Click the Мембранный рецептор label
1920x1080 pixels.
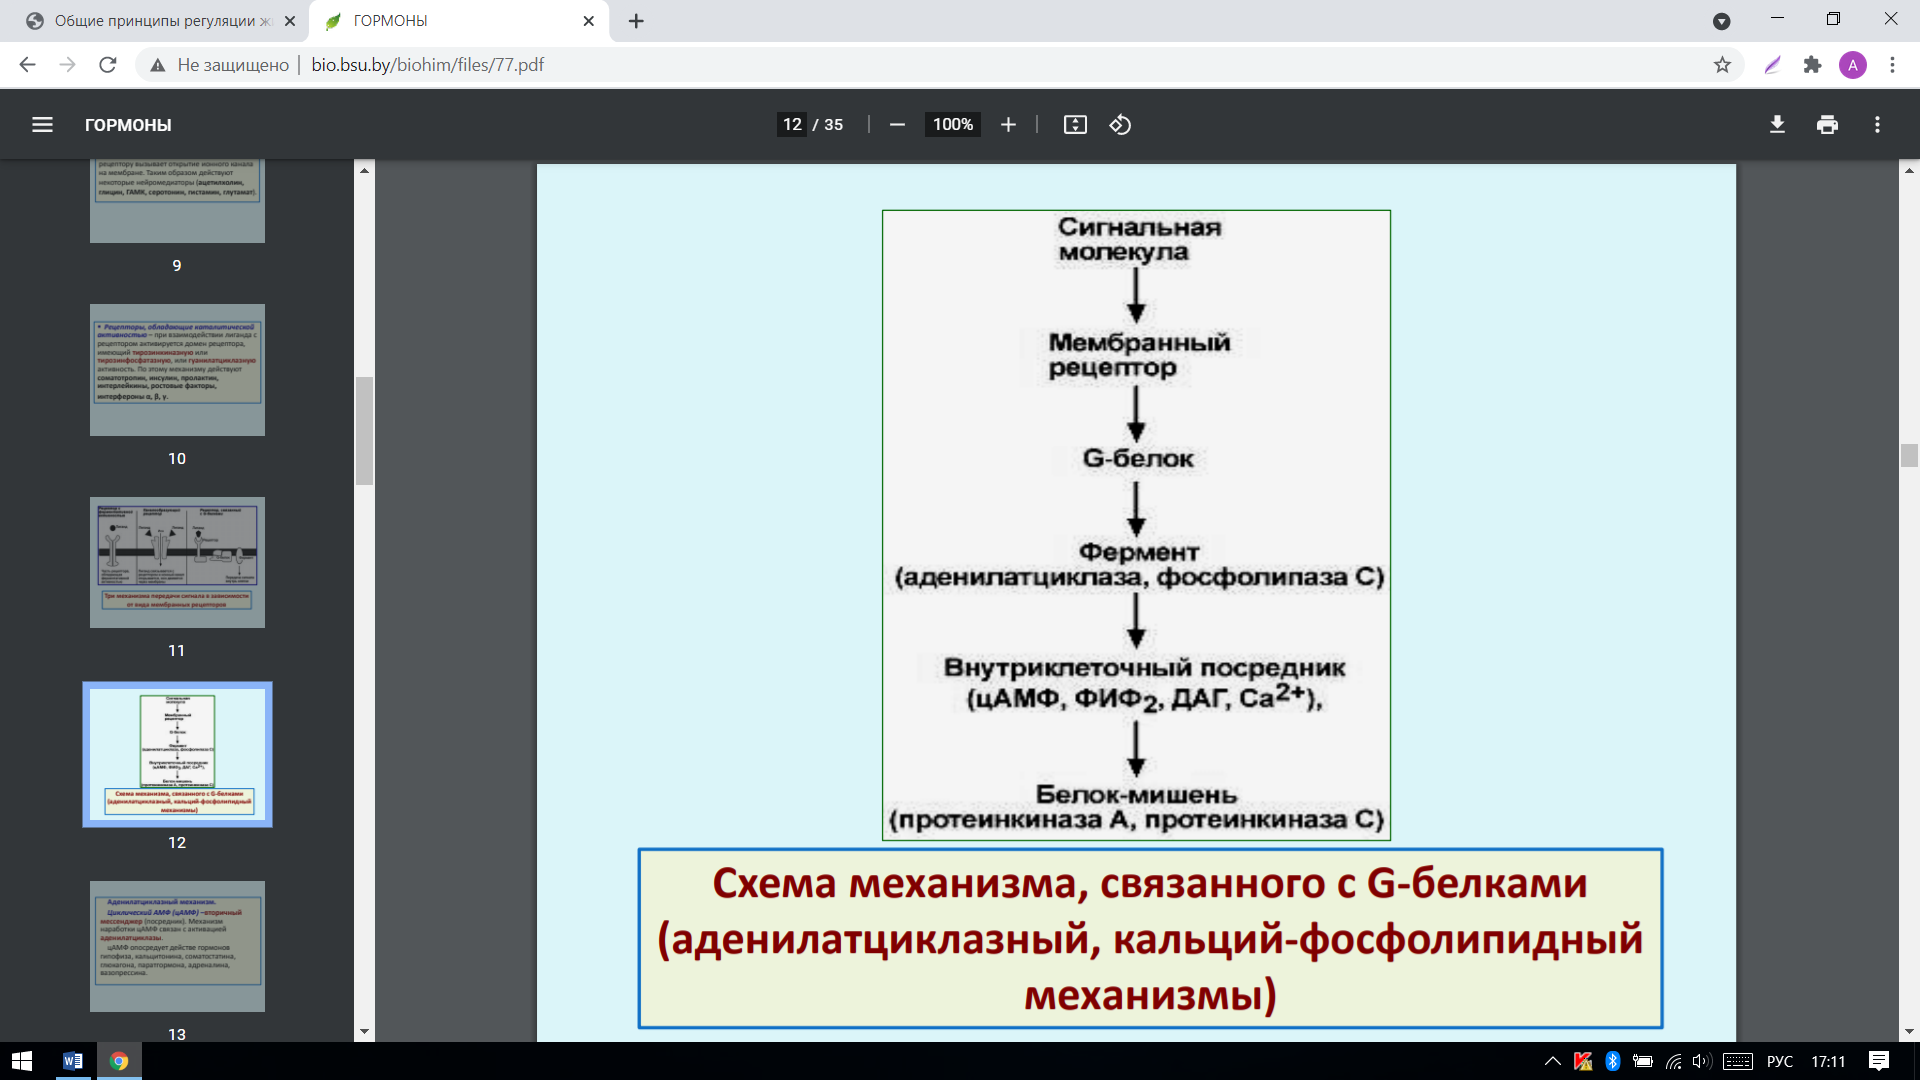[x=1138, y=355]
